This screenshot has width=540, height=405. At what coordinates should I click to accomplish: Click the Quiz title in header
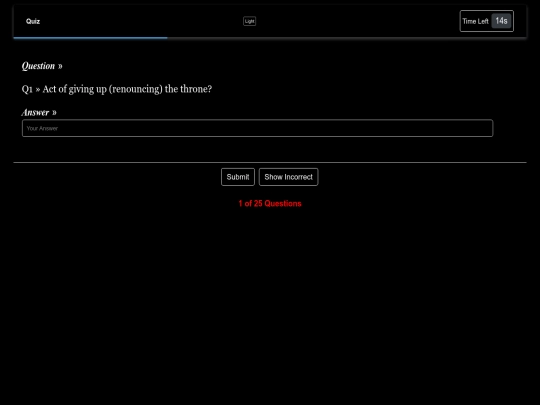[x=33, y=21]
